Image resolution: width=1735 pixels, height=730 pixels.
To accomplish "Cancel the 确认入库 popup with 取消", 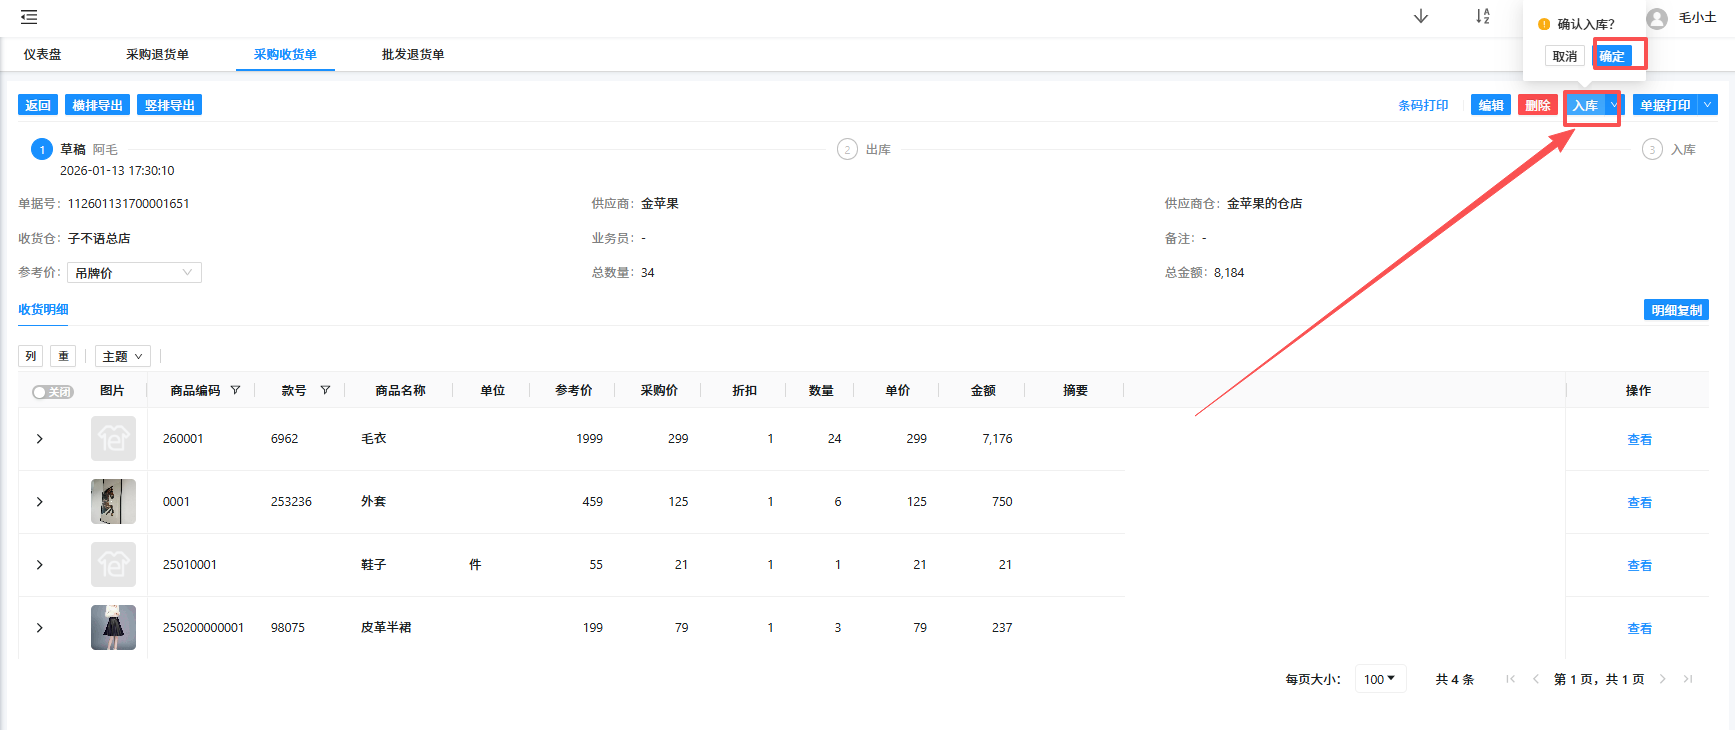I will pyautogui.click(x=1565, y=56).
